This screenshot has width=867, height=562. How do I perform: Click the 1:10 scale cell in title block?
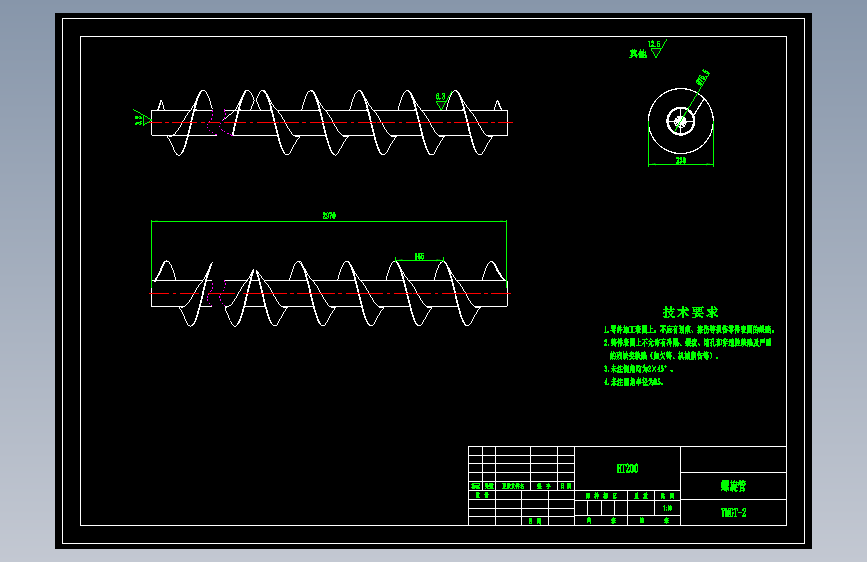pyautogui.click(x=667, y=508)
